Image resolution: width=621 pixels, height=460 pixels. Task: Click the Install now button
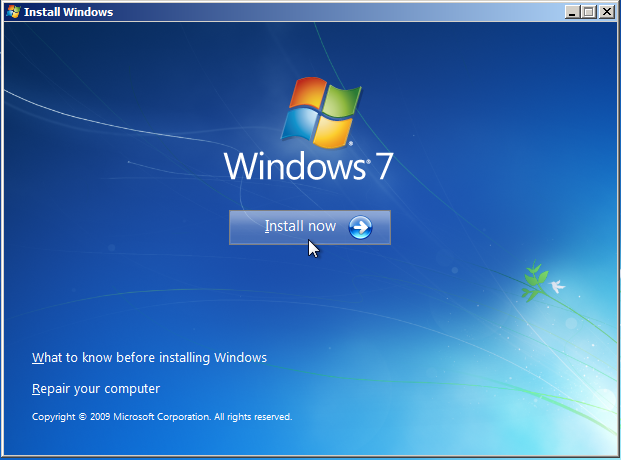coord(310,227)
